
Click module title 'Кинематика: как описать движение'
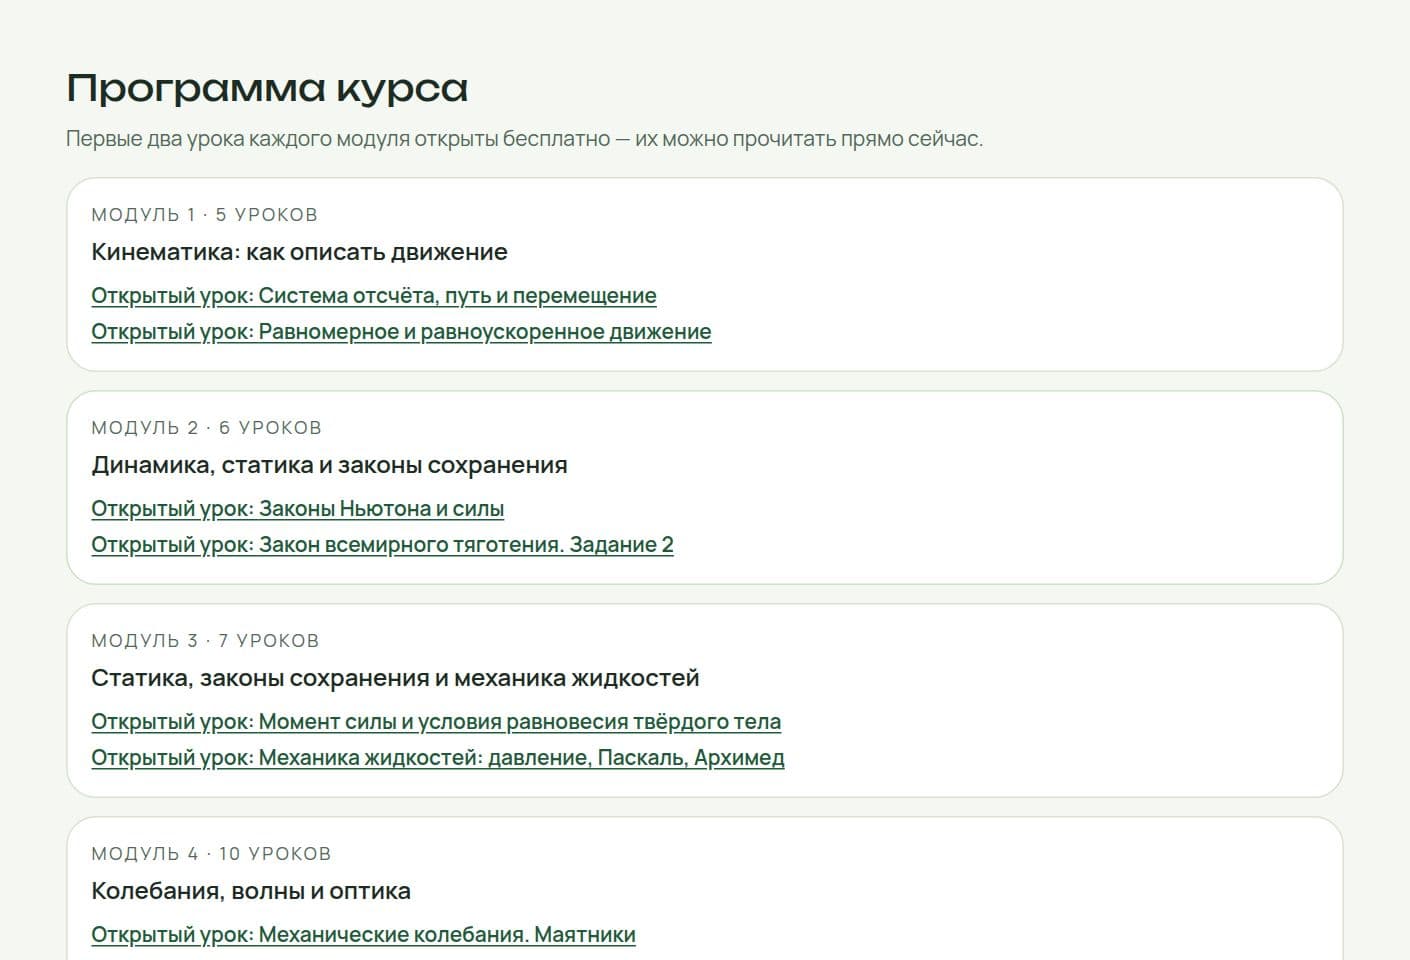(x=299, y=252)
